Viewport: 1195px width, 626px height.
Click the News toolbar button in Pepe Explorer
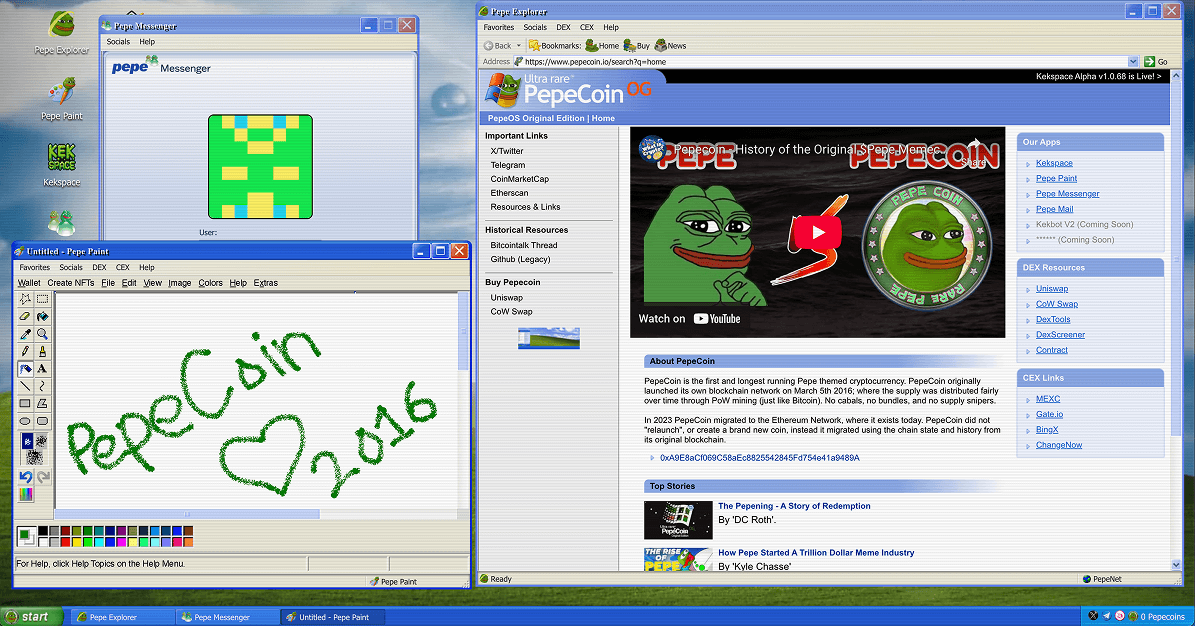[671, 46]
